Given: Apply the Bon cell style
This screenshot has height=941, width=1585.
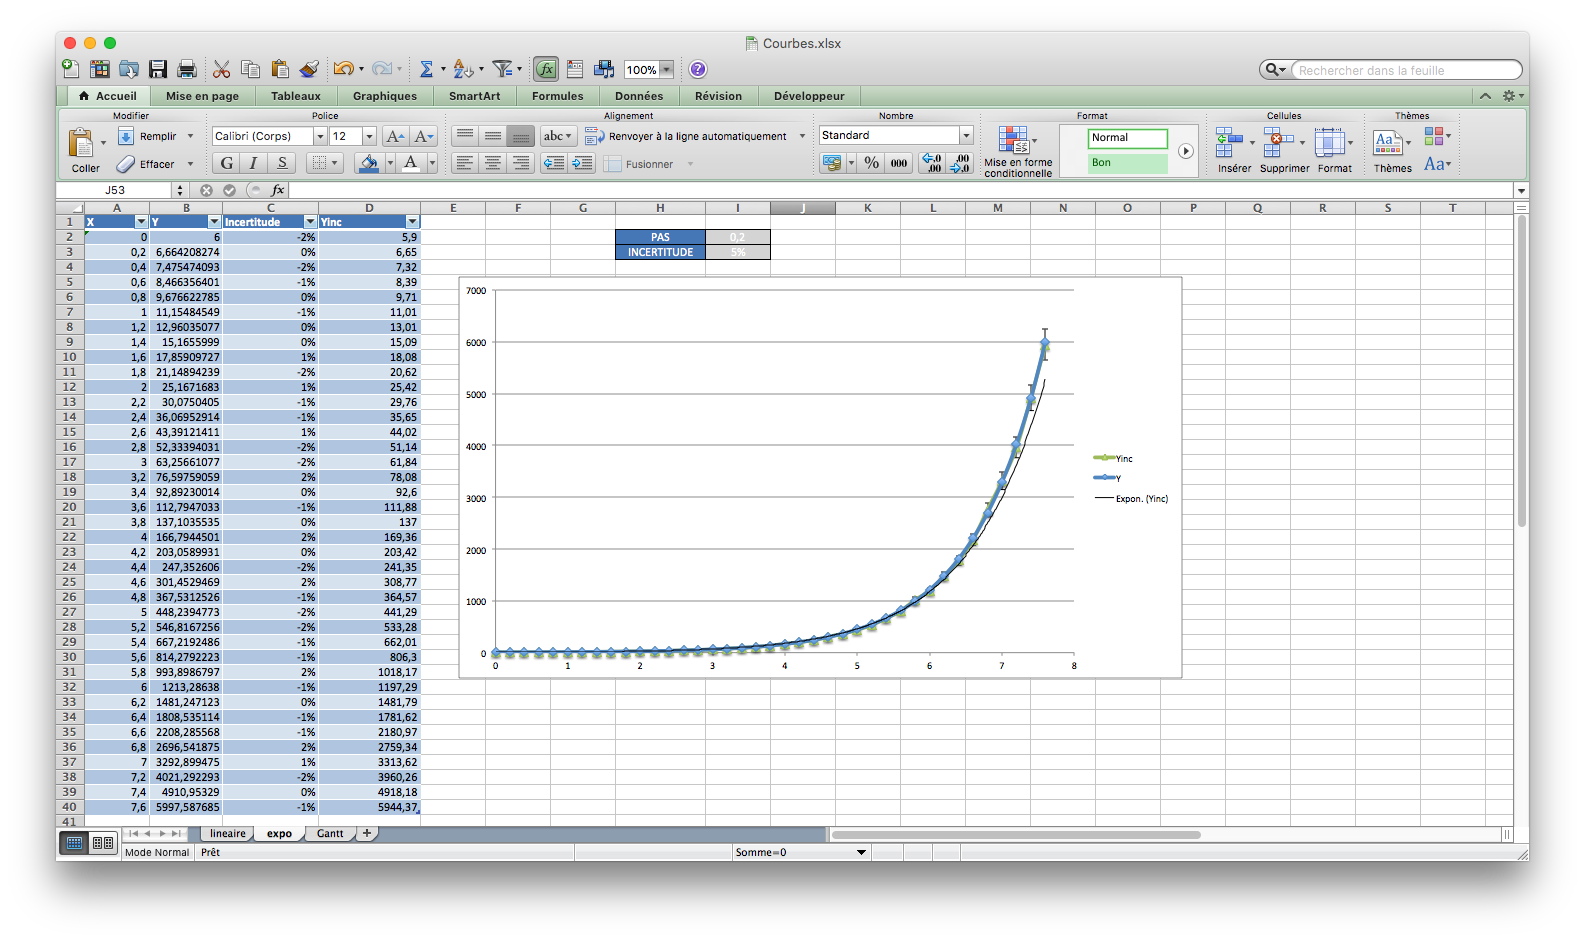Looking at the screenshot, I should 1127,162.
